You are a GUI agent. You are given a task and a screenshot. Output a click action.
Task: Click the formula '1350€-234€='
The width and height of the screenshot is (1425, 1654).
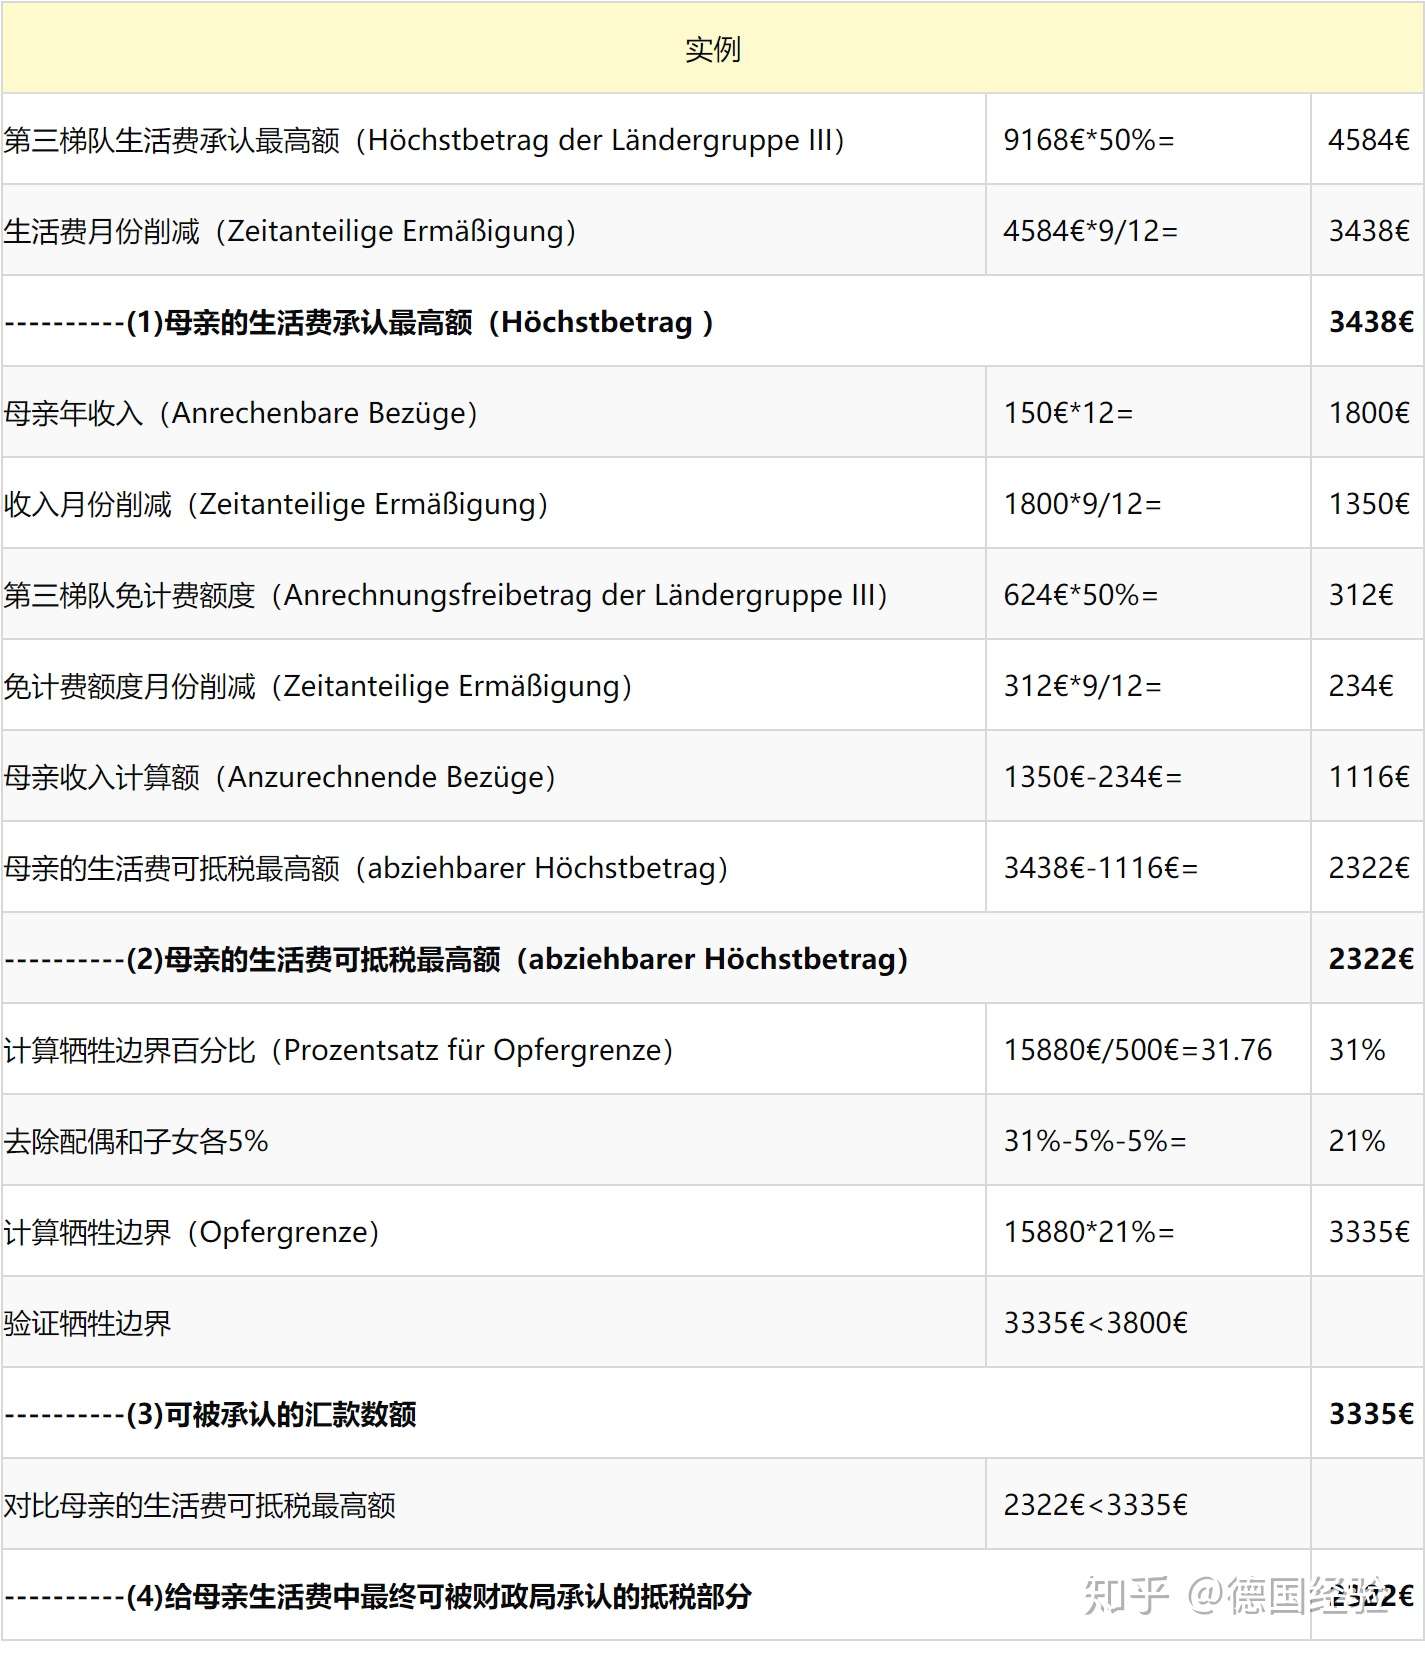(1093, 777)
